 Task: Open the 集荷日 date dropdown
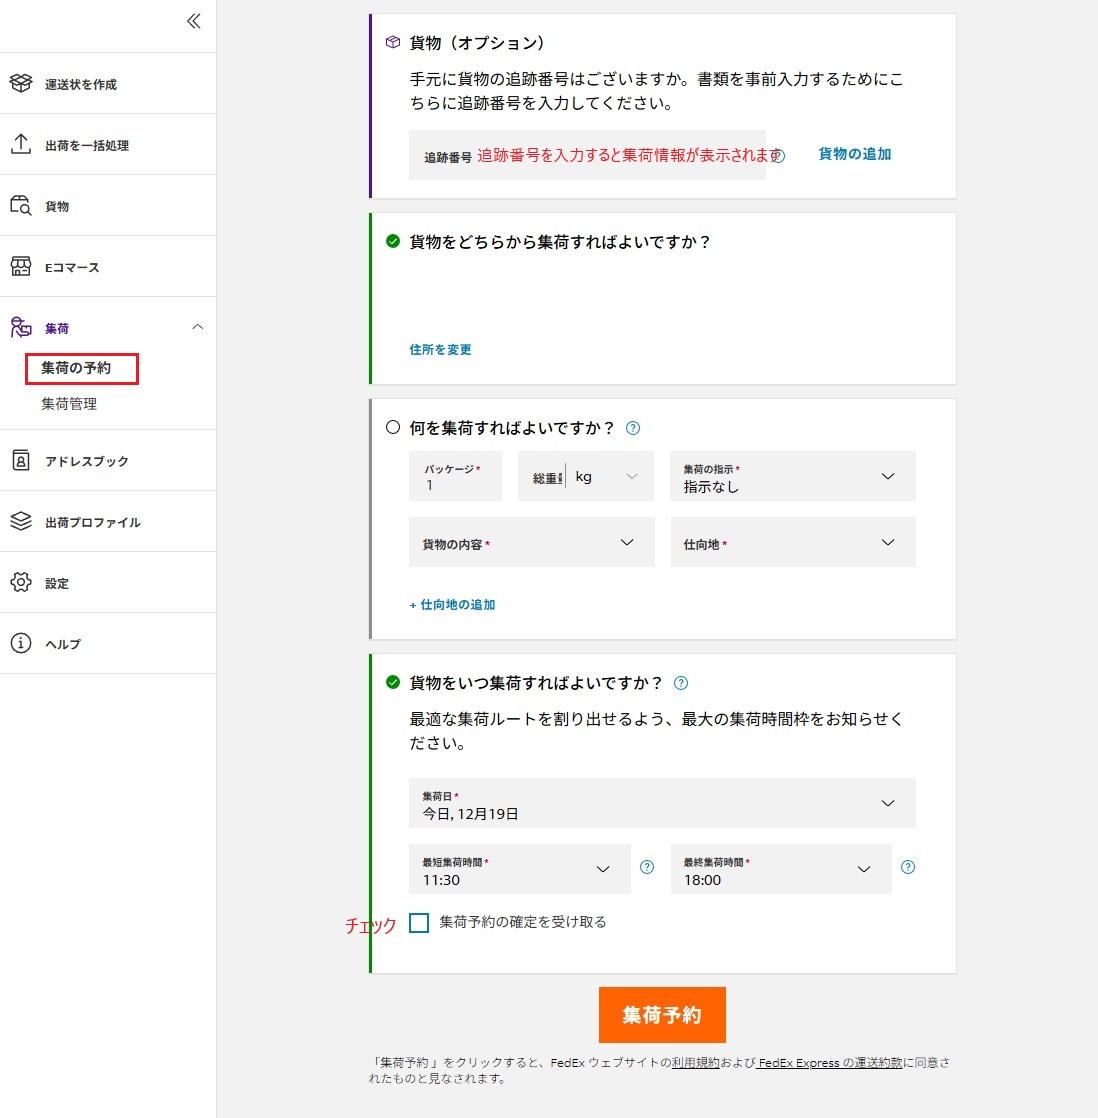click(661, 803)
